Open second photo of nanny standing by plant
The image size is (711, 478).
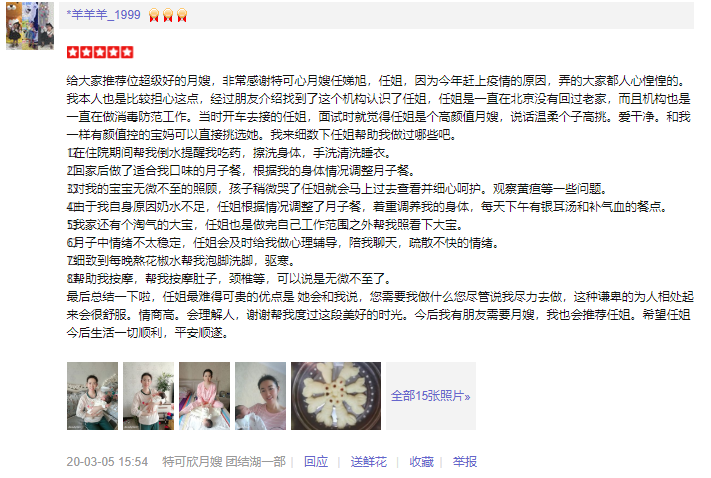click(149, 396)
